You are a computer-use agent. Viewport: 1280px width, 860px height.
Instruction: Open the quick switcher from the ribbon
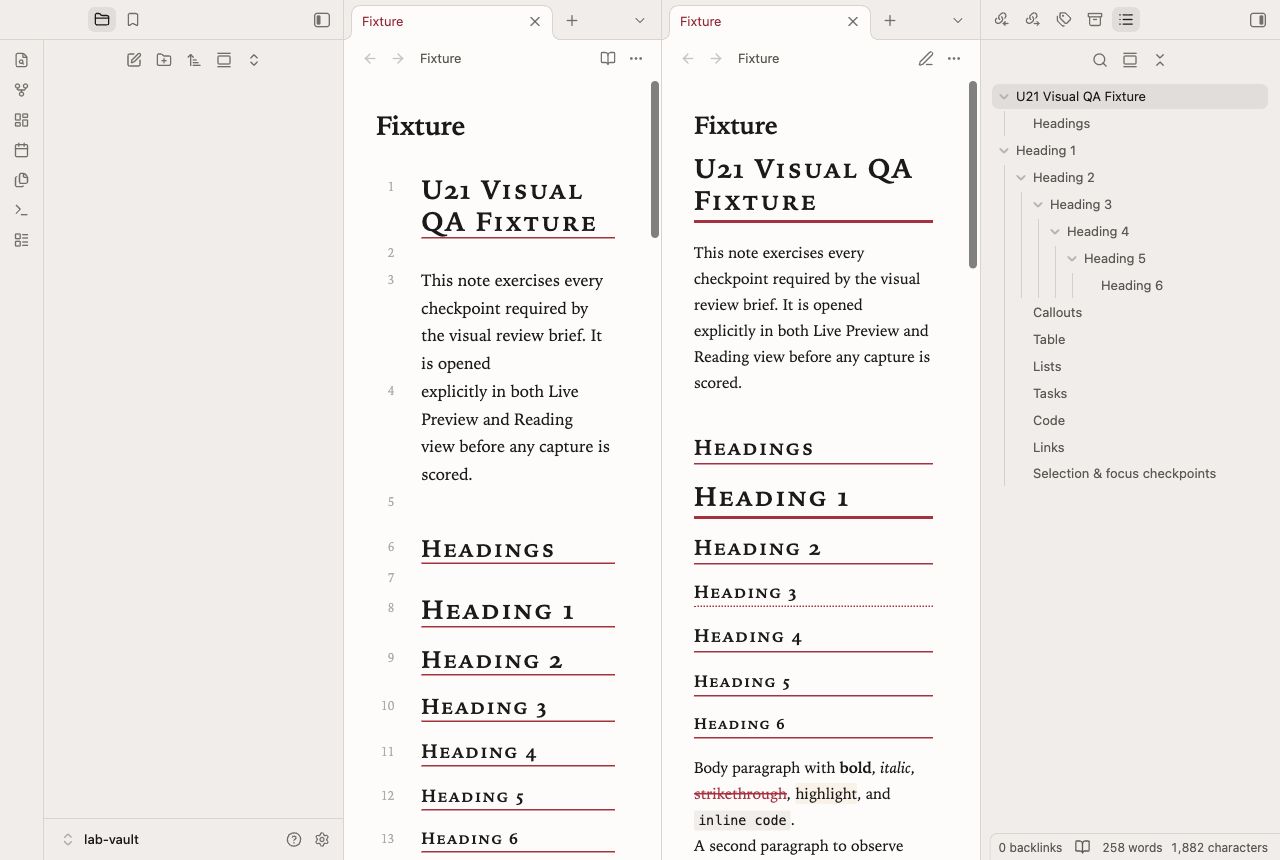click(22, 60)
